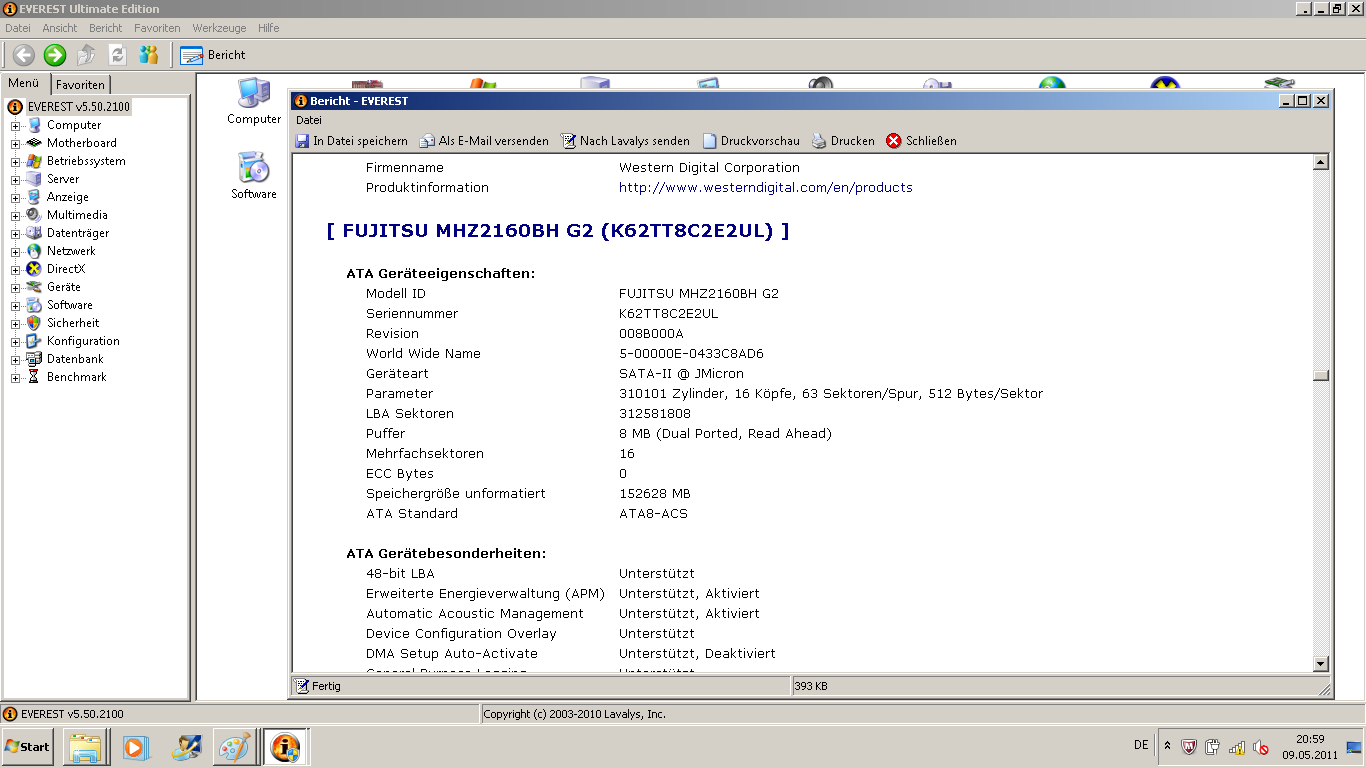This screenshot has height=768, width=1366.
Task: Click the Refresh toolbar icon
Action: coord(118,55)
